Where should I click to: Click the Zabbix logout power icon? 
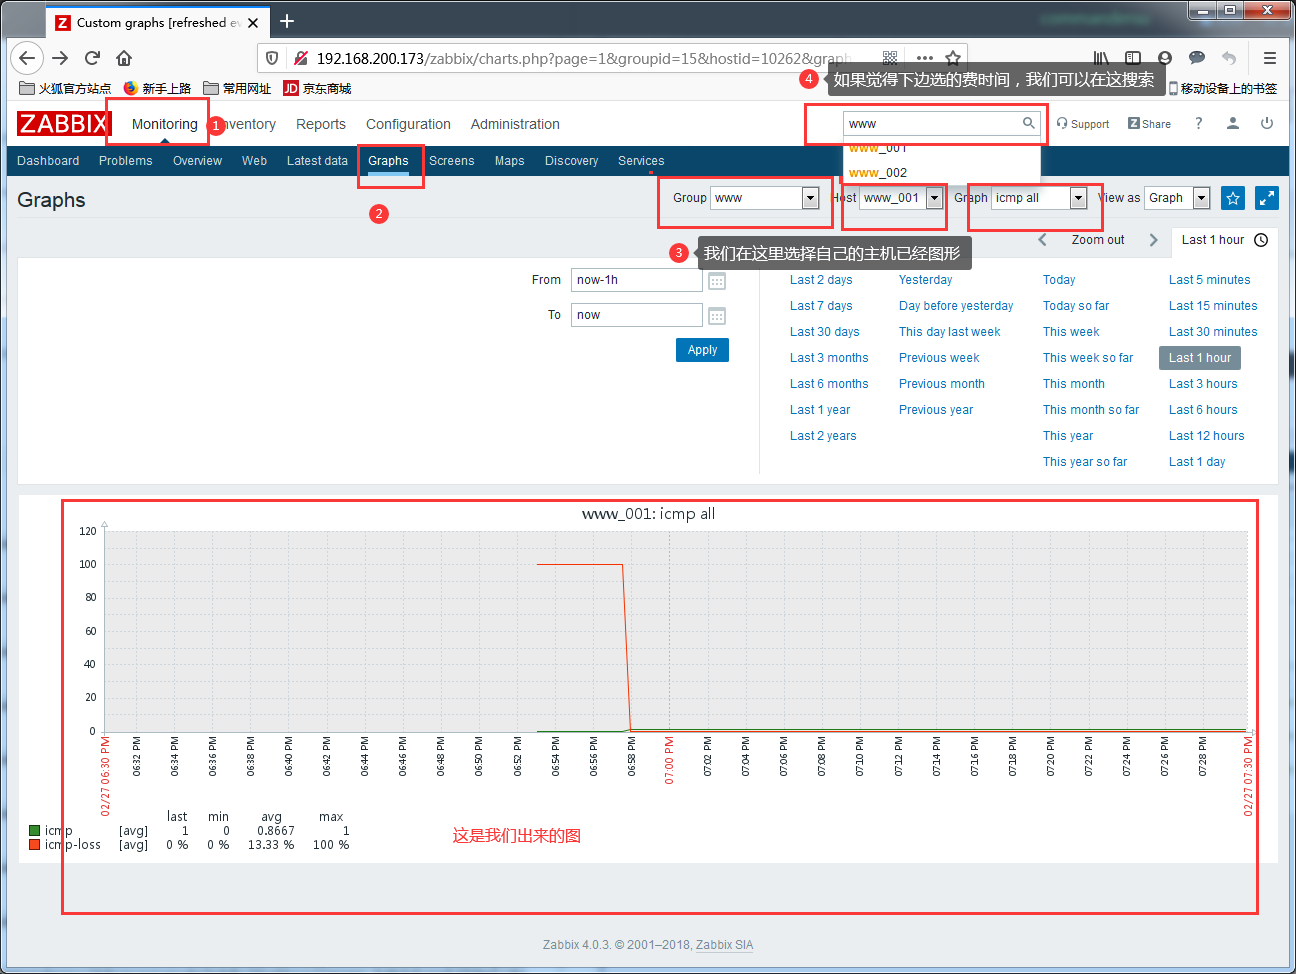tap(1267, 123)
